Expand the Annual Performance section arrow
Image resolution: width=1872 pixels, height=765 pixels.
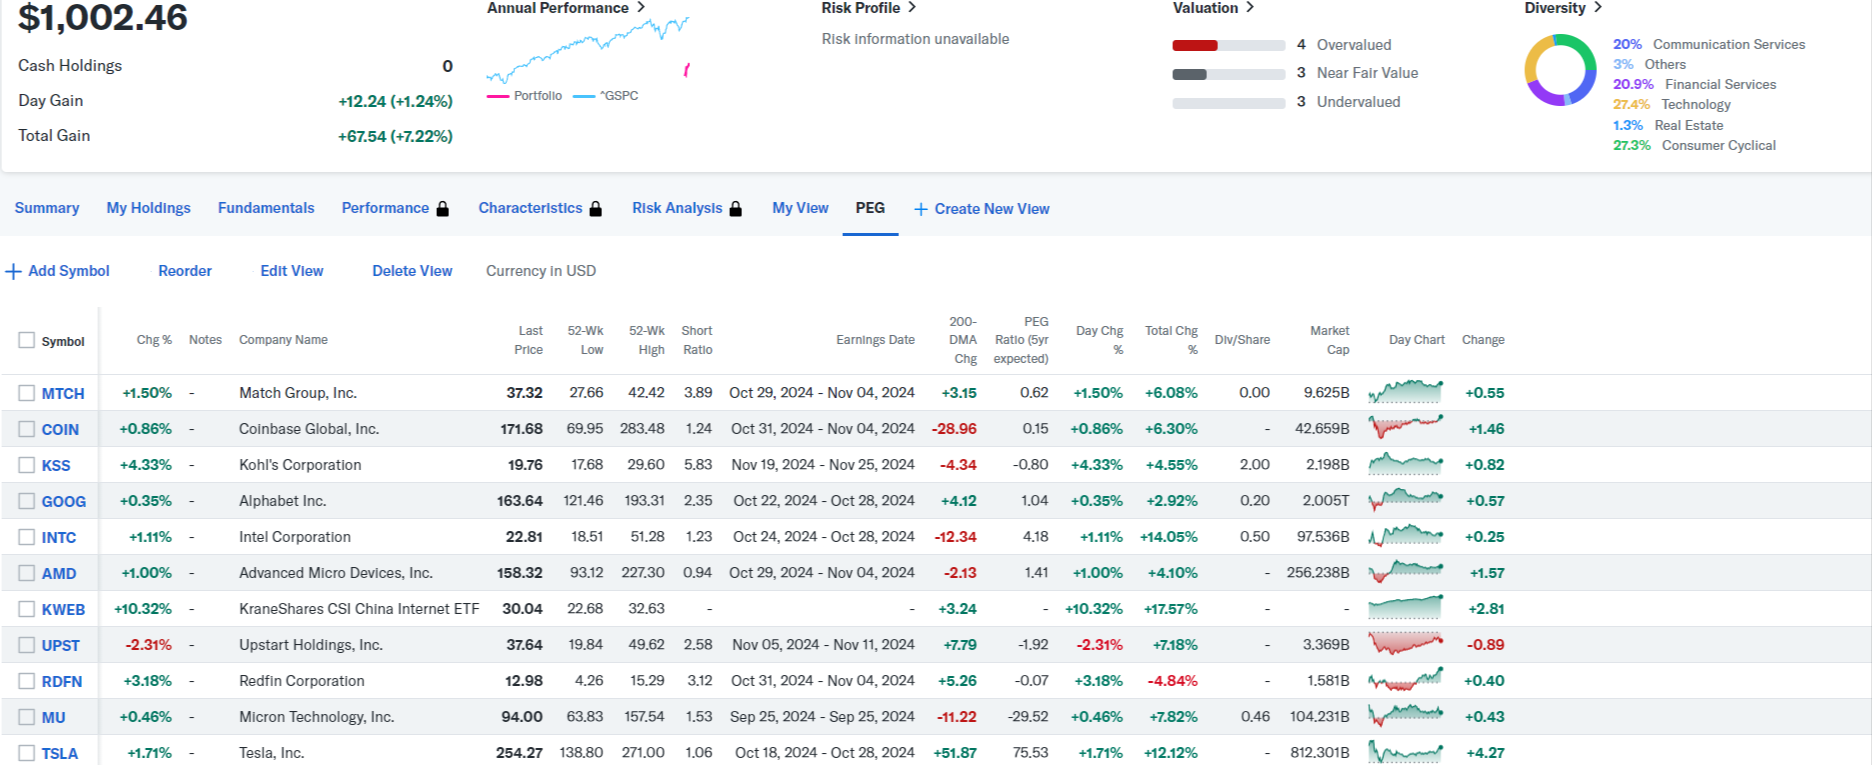(x=641, y=7)
